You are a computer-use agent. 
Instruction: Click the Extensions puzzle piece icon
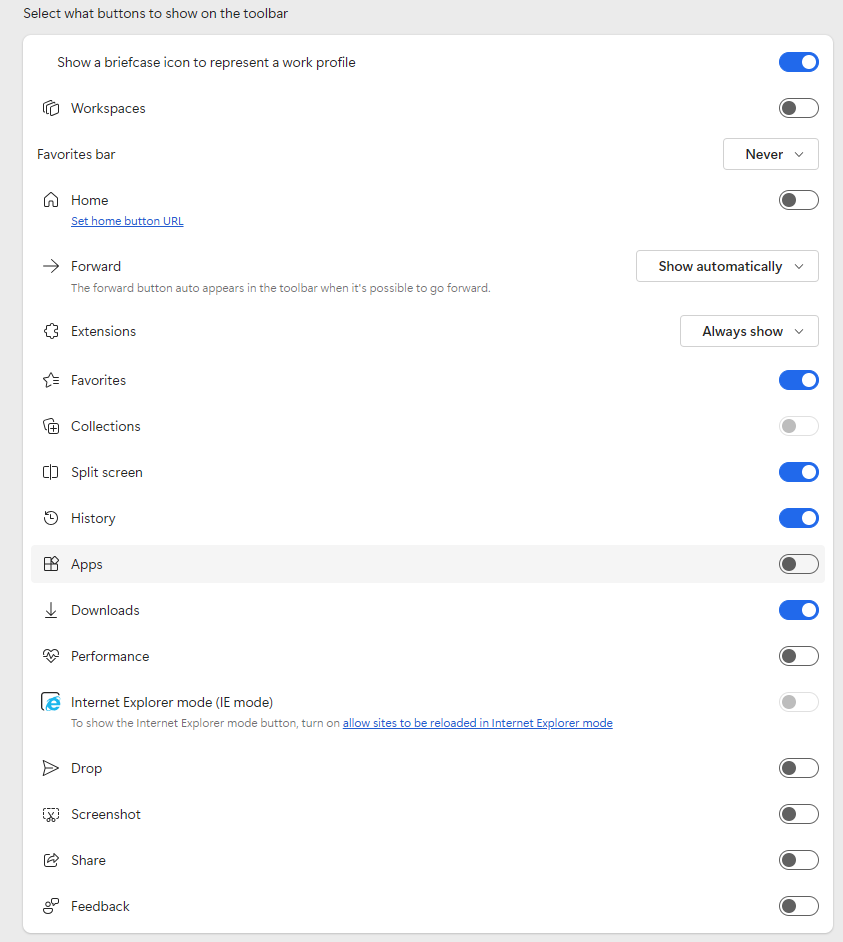[51, 331]
